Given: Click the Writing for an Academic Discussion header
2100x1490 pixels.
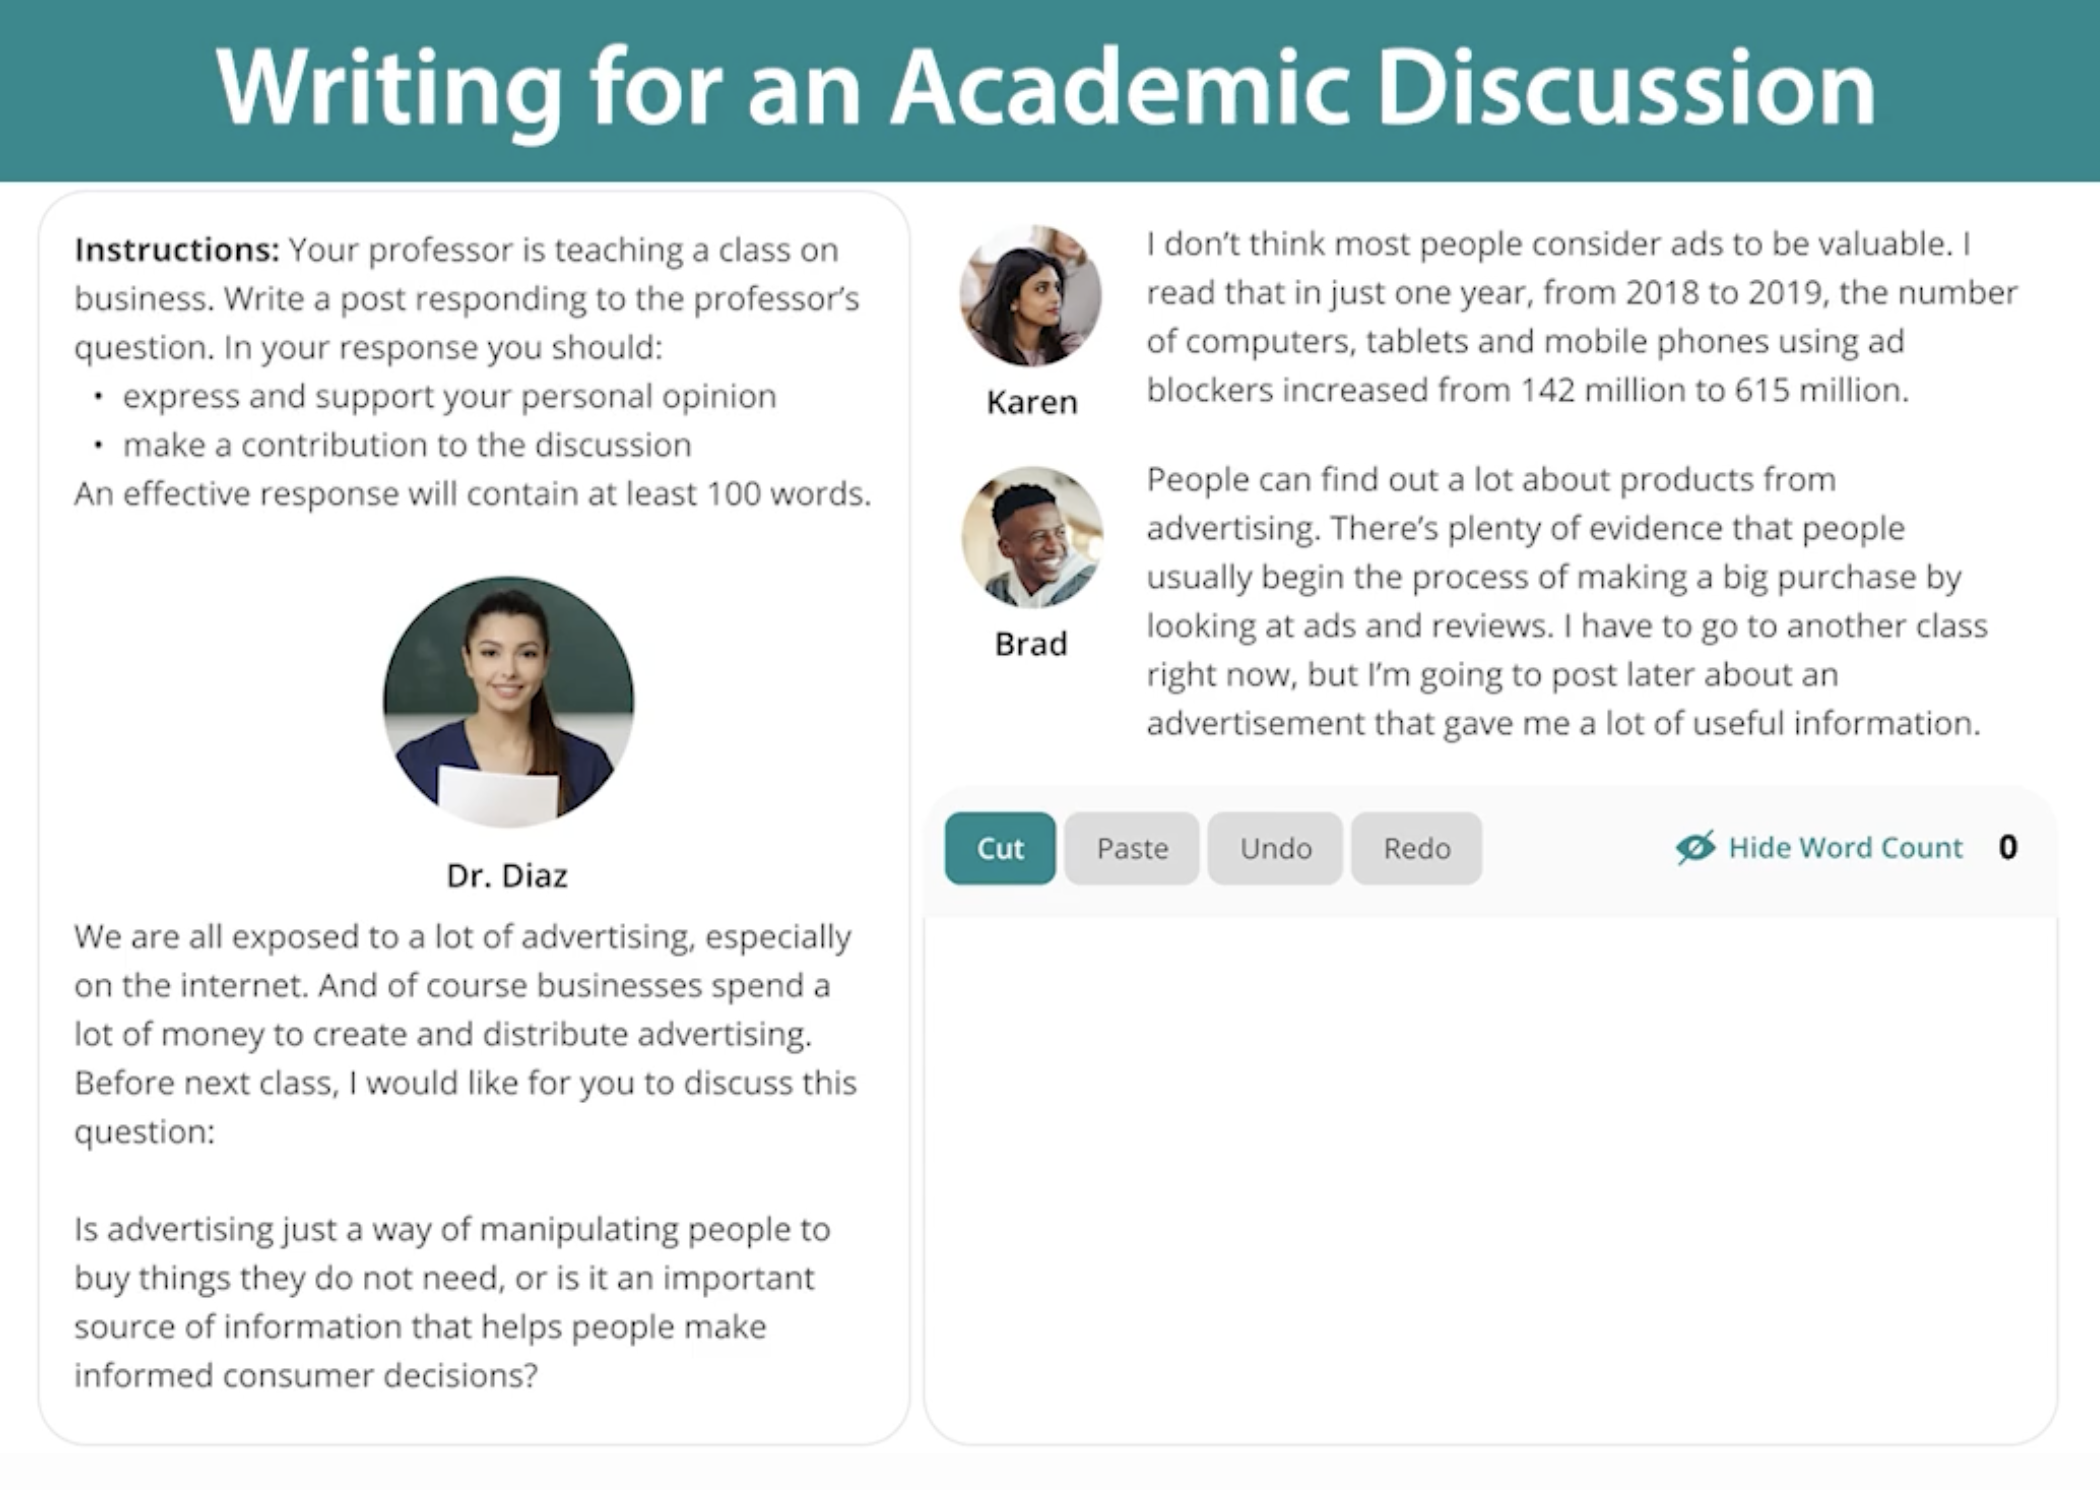Looking at the screenshot, I should click(1046, 88).
